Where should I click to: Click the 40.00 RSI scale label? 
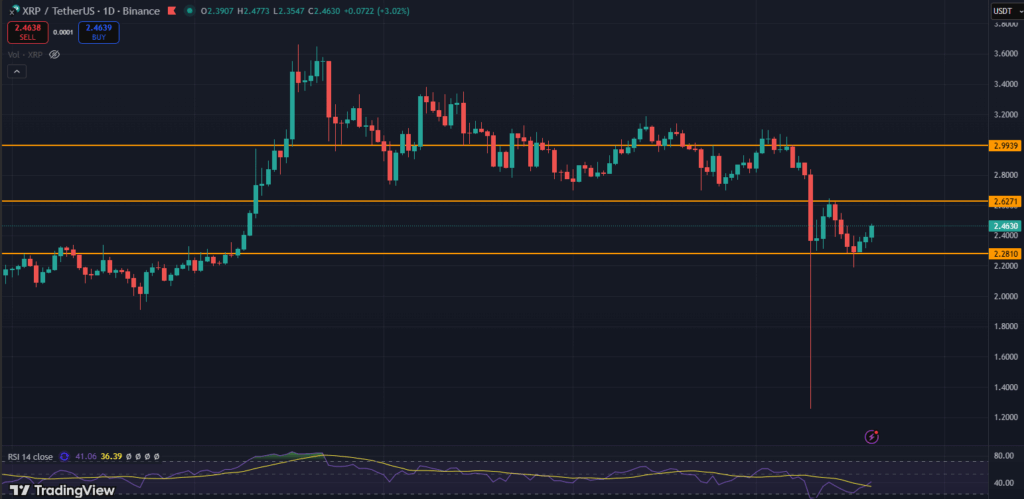(x=1006, y=483)
